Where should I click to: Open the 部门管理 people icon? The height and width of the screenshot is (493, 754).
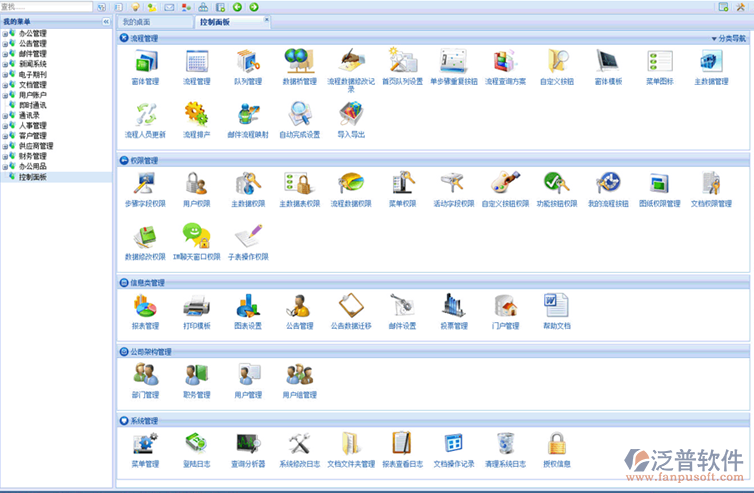pos(145,374)
